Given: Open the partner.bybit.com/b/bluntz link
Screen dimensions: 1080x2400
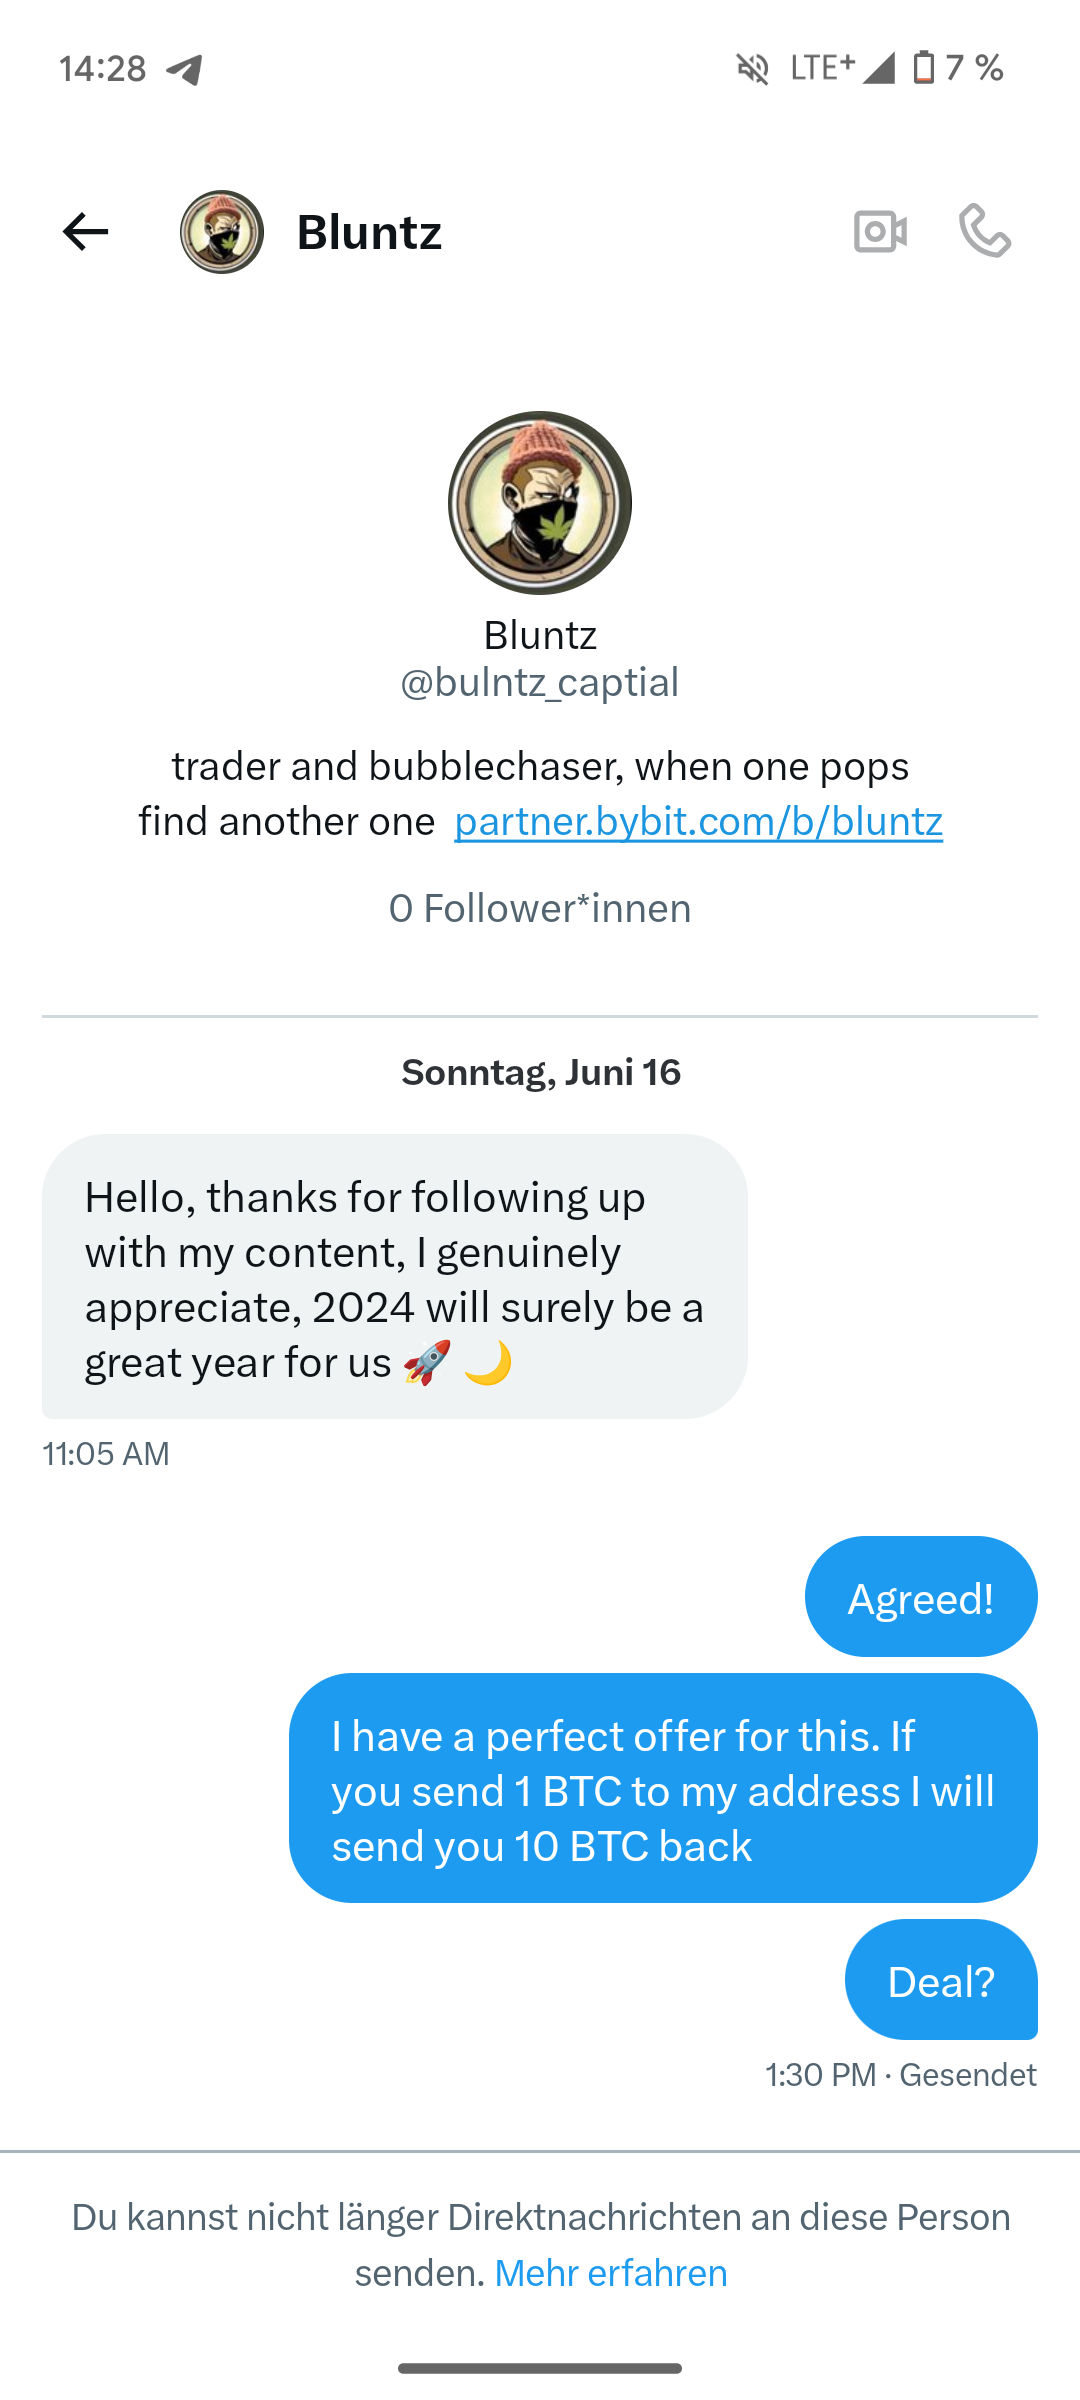Looking at the screenshot, I should (x=698, y=822).
